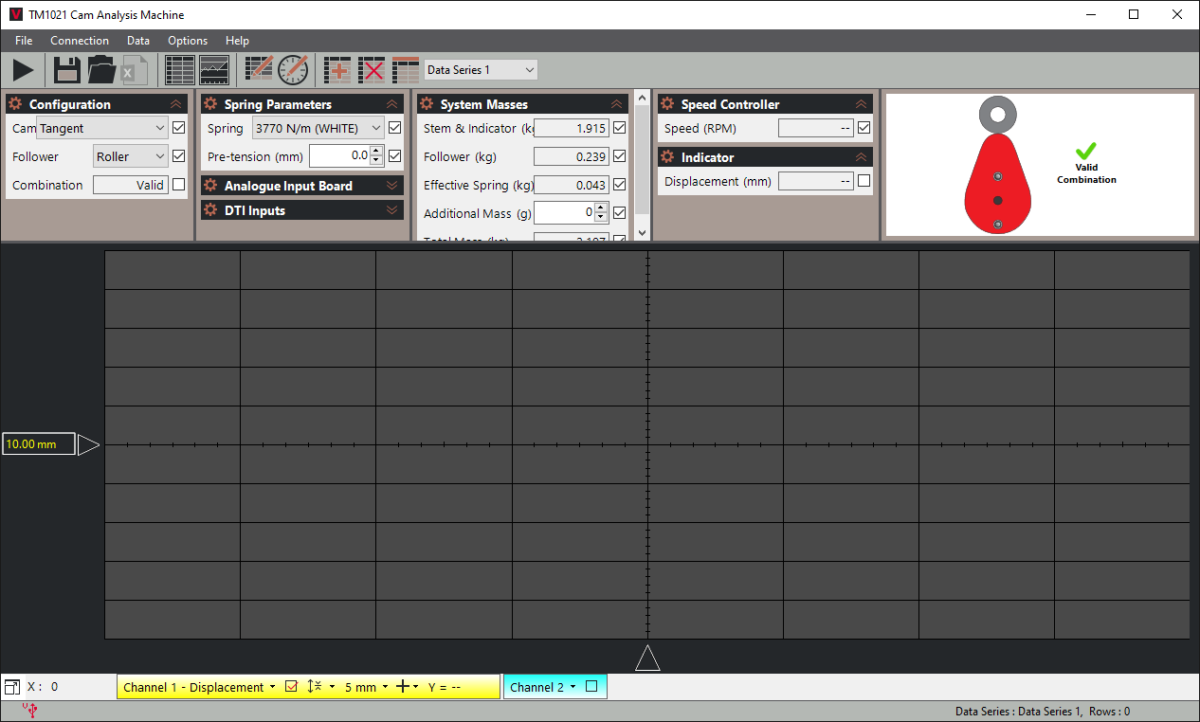
Task: Open the Connection menu
Action: [79, 41]
